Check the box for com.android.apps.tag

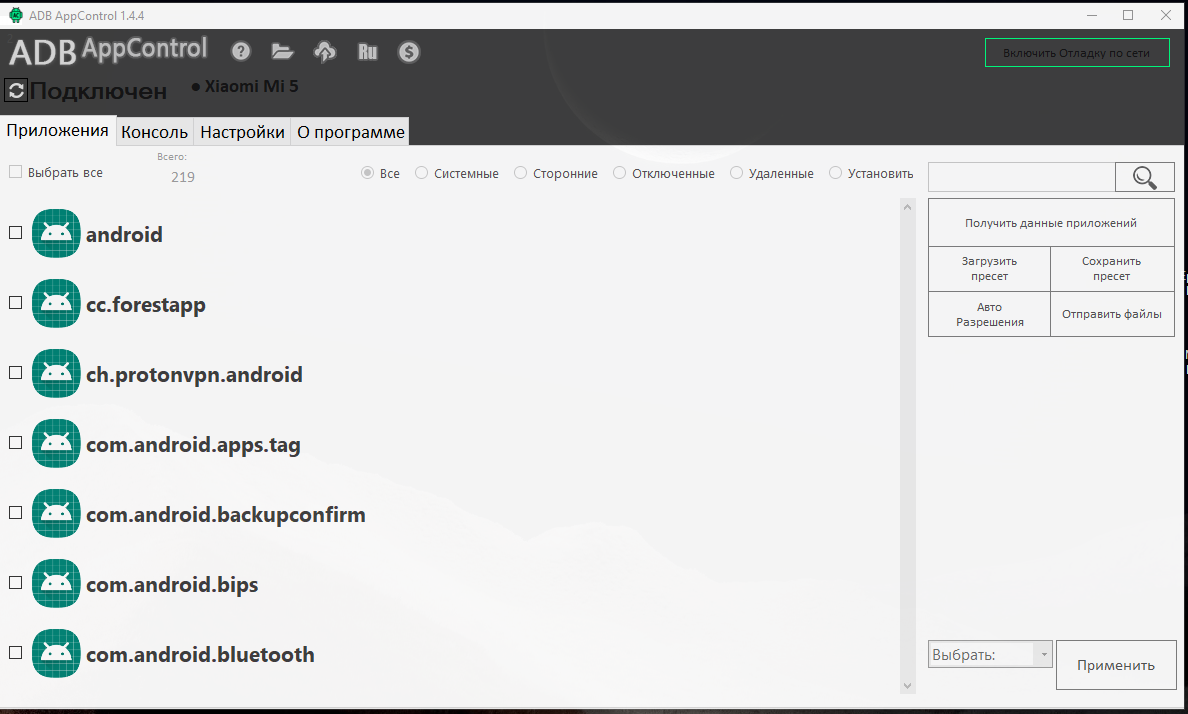(15, 443)
